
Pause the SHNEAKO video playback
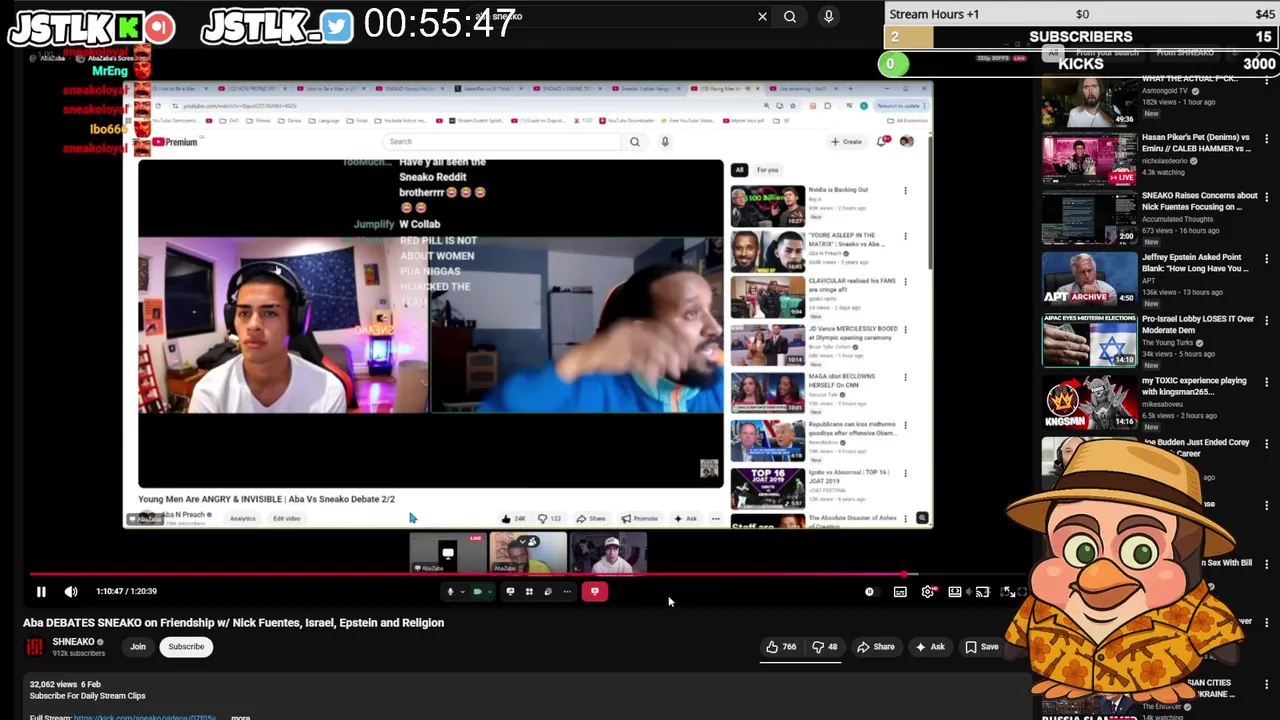41,591
